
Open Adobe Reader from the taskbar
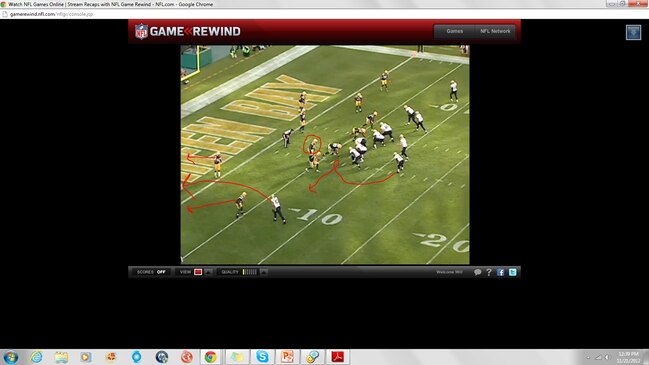click(337, 357)
